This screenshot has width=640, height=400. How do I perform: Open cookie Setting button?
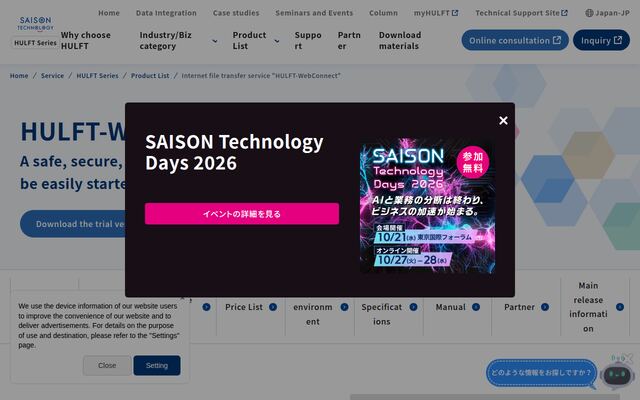[157, 365]
